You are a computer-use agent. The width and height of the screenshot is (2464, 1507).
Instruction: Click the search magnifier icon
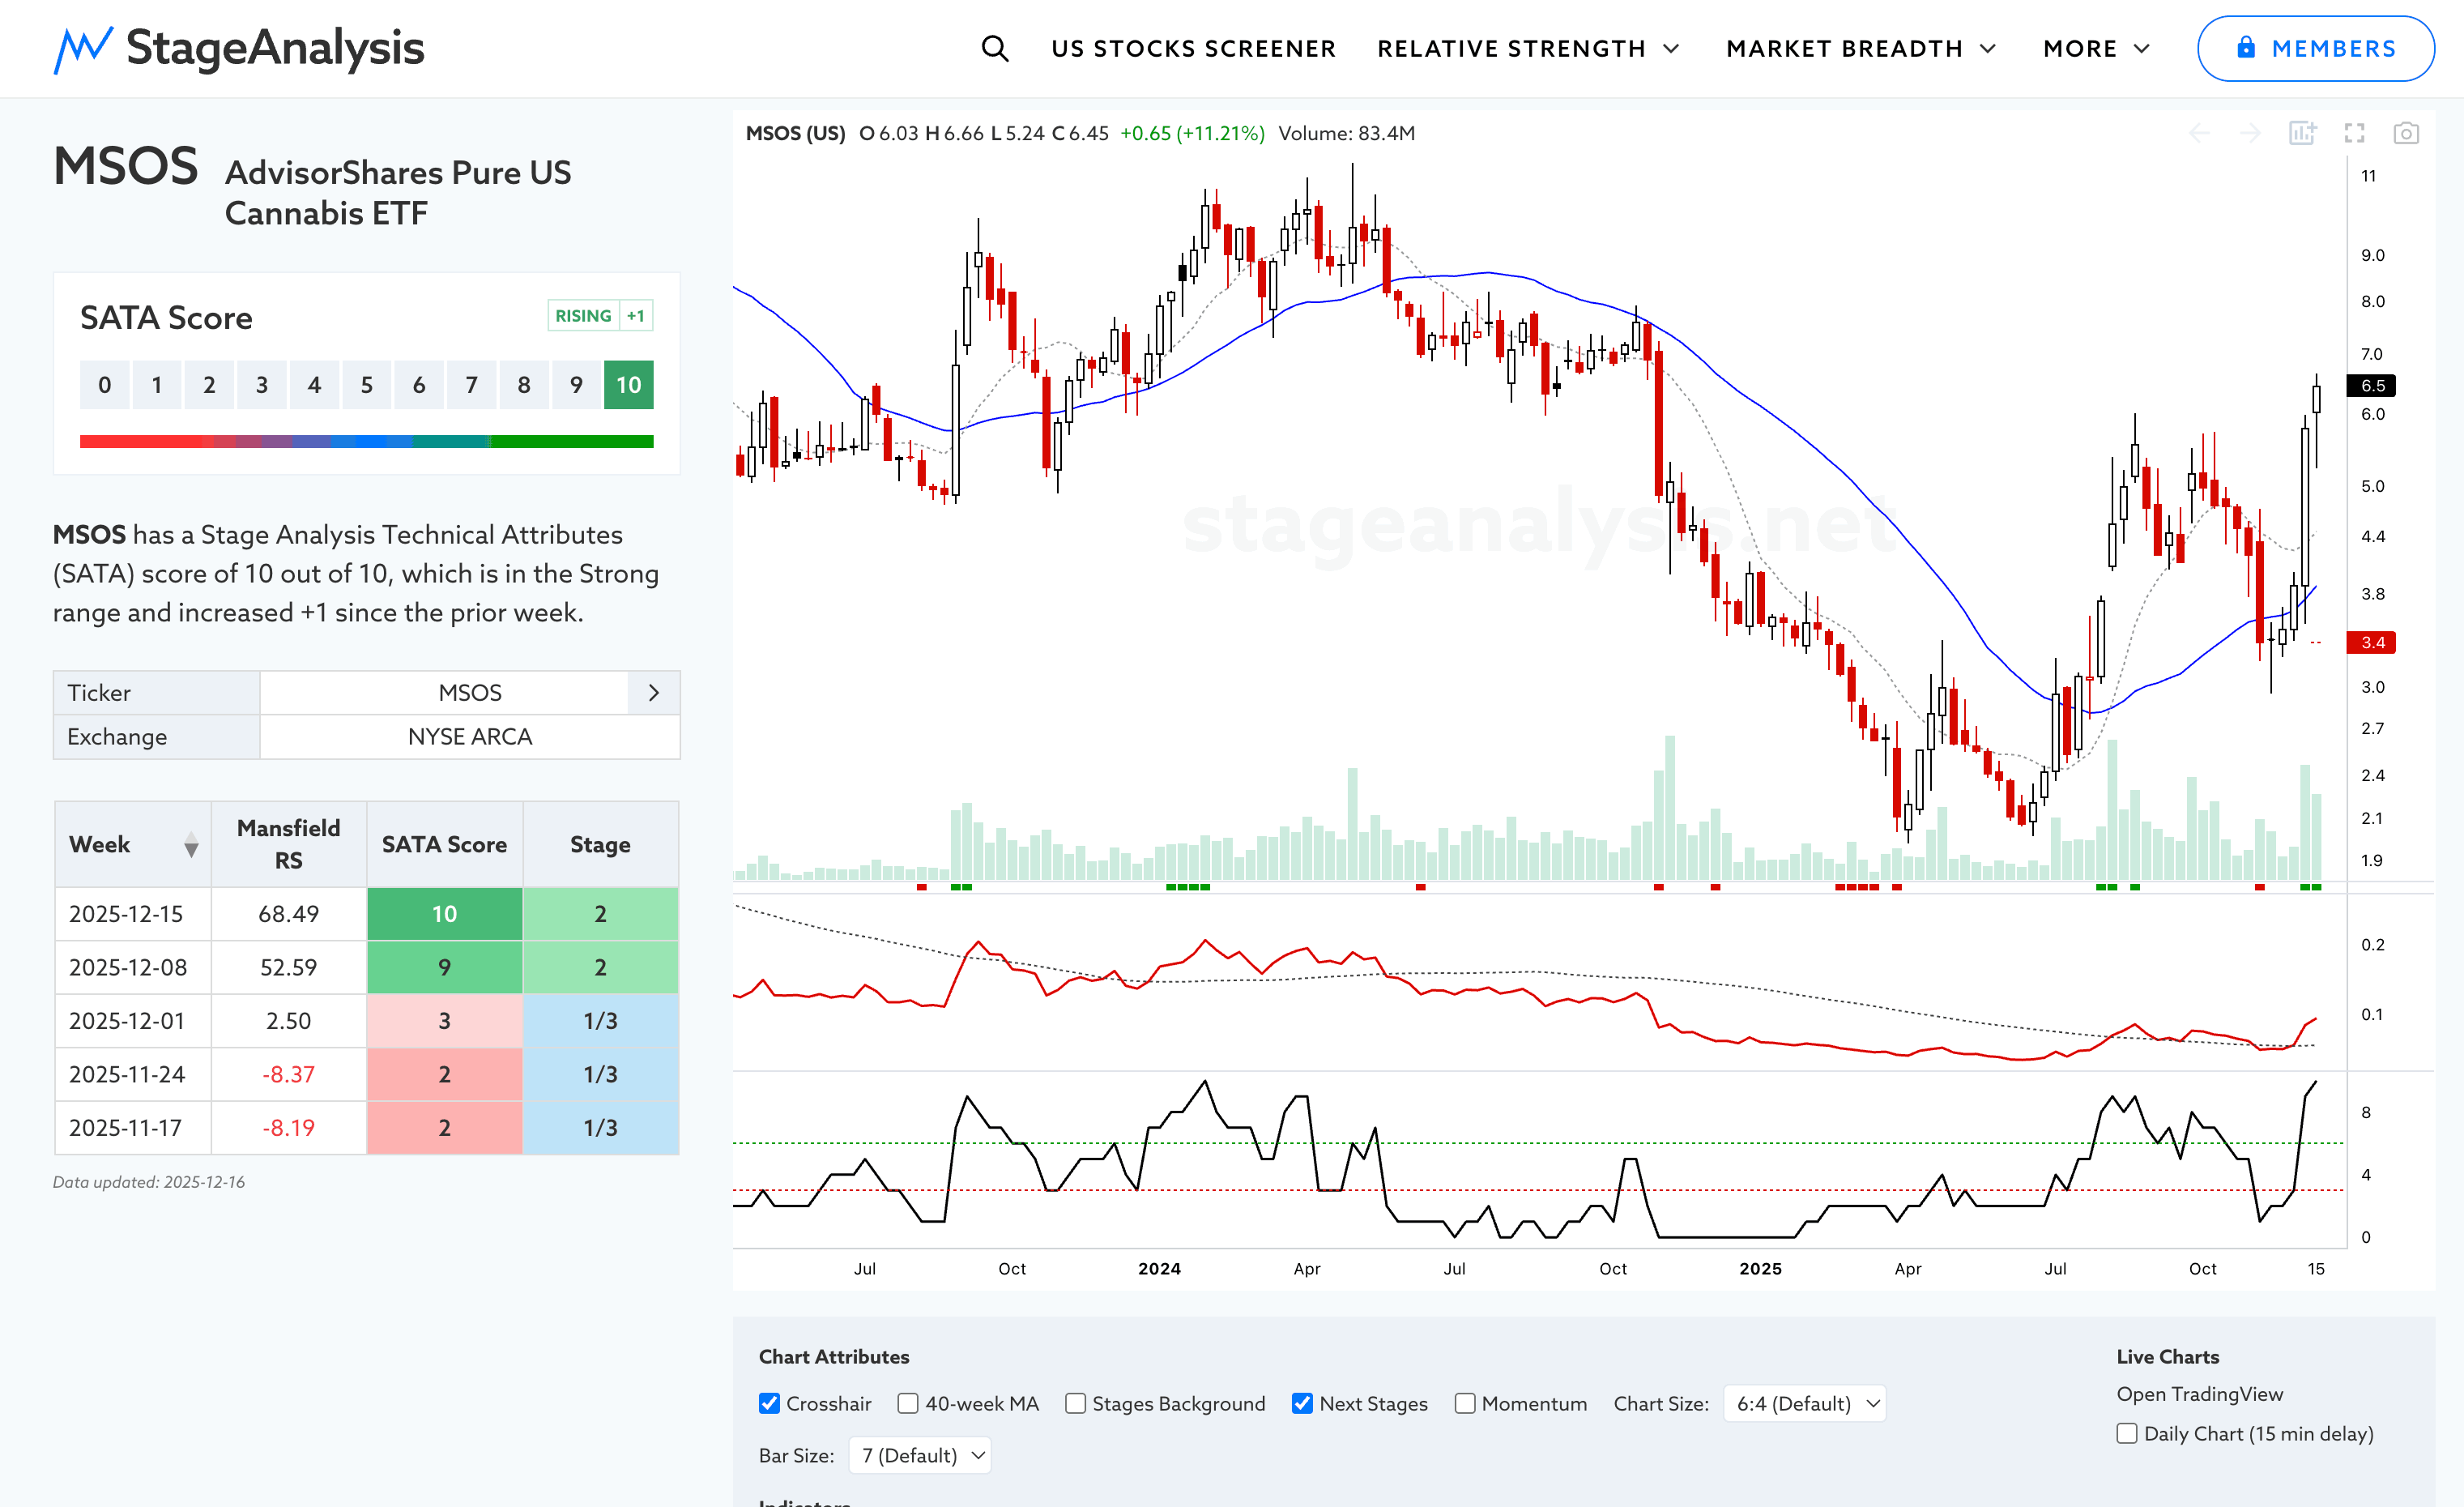[x=994, y=48]
